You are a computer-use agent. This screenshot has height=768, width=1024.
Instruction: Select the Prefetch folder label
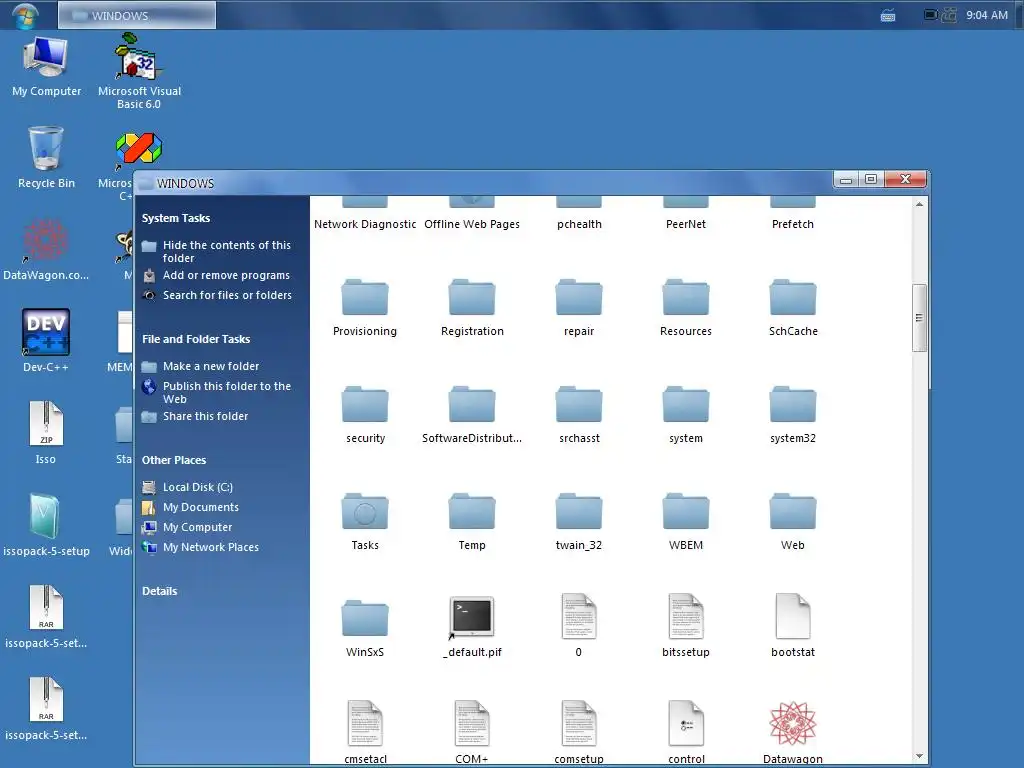pos(793,224)
